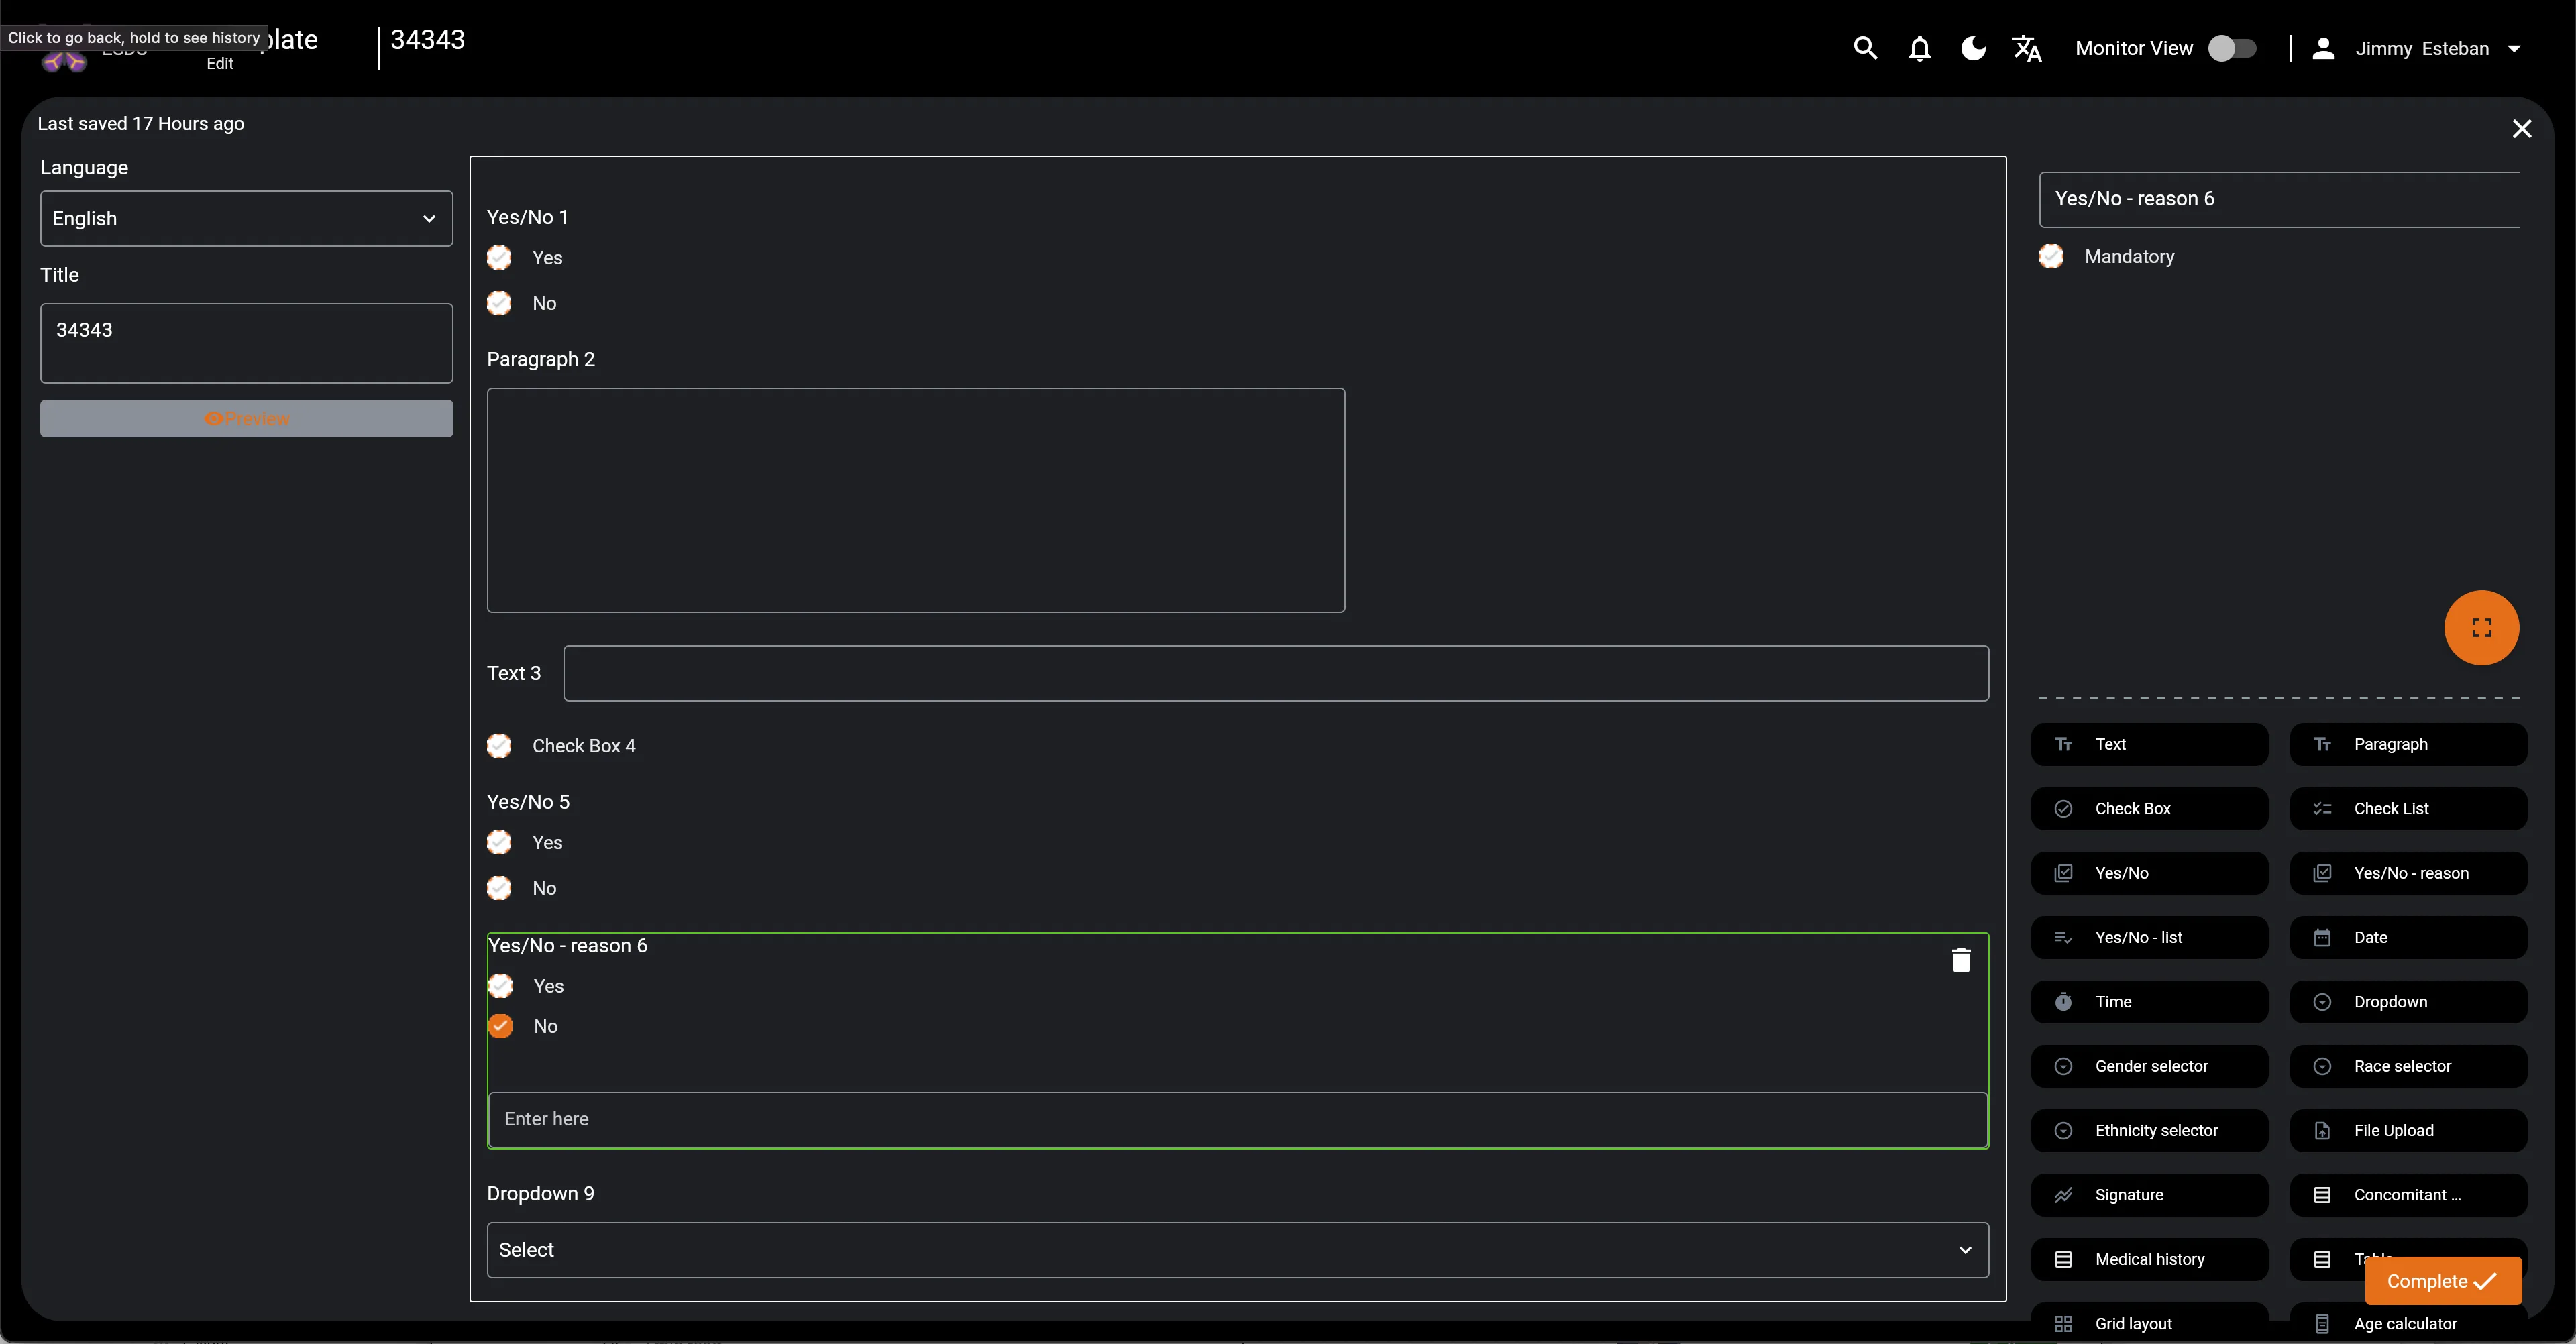
Task: Toggle the Mandatory checkbox
Action: pos(2051,257)
